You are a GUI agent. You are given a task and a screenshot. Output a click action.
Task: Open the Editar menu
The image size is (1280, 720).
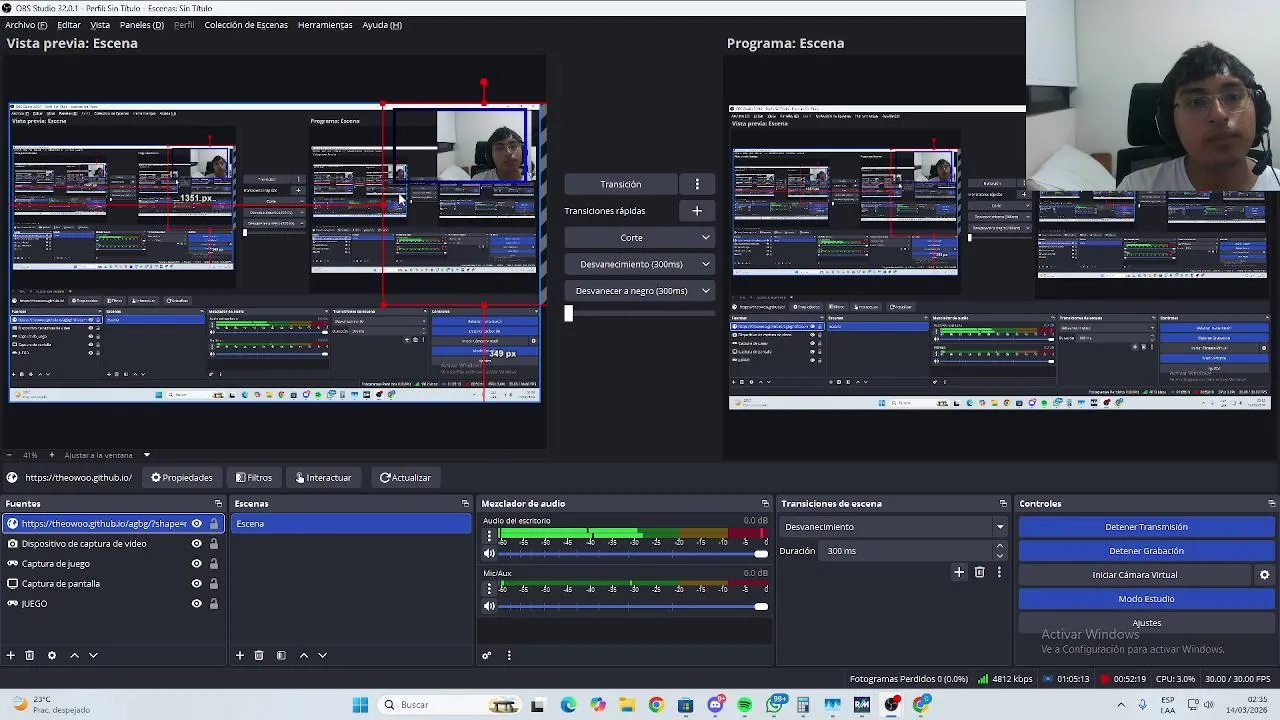pyautogui.click(x=69, y=25)
